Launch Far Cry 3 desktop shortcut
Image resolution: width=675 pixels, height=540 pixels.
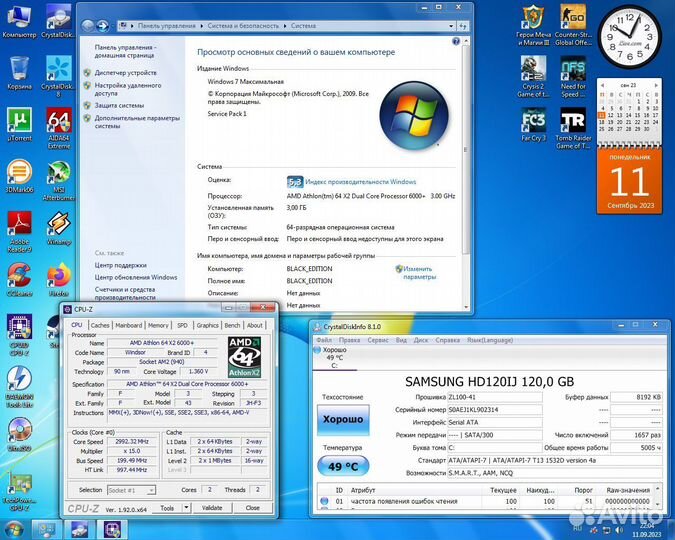(533, 125)
